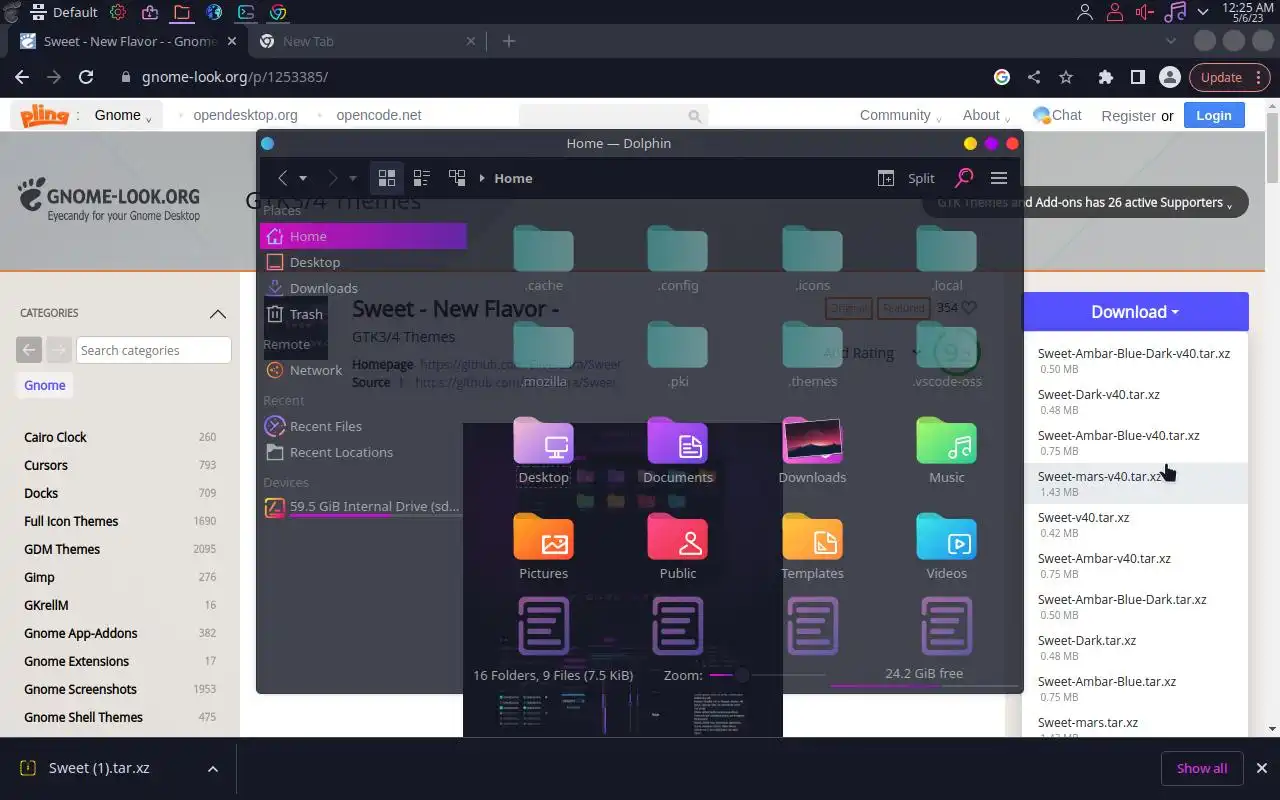Bookmark this page with the star icon
The width and height of the screenshot is (1280, 800).
click(1066, 77)
